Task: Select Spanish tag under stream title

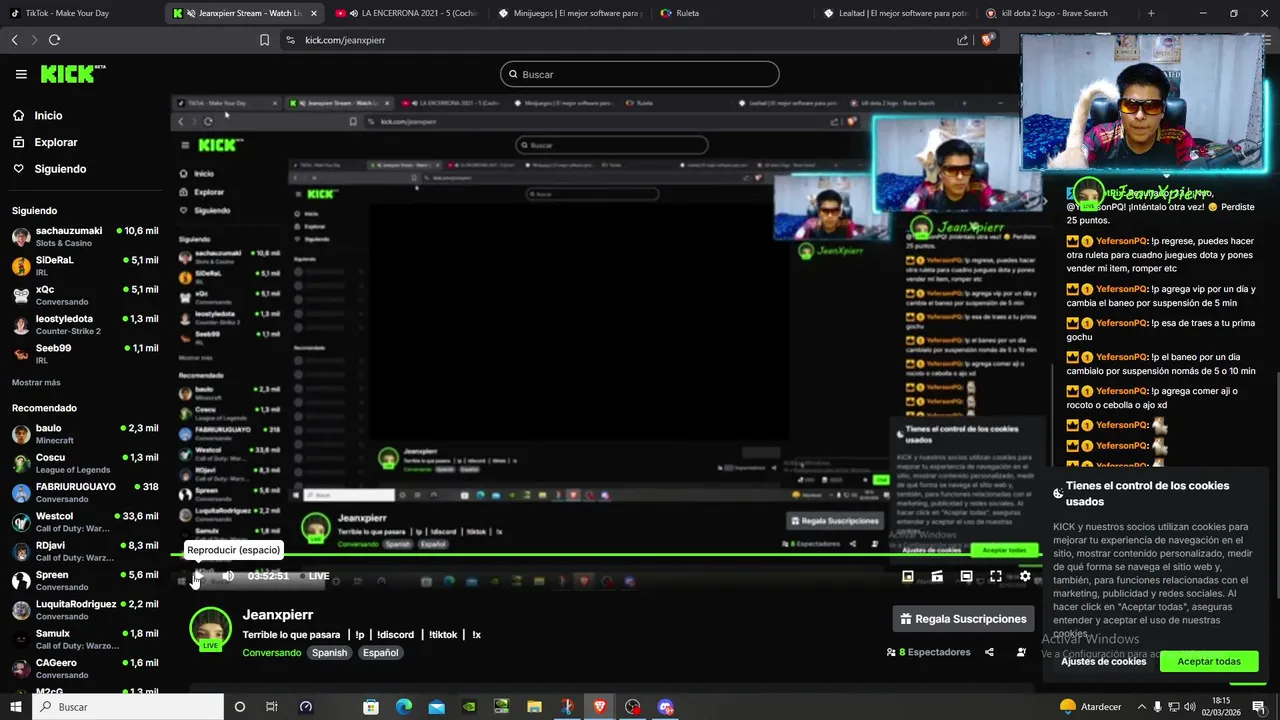Action: click(x=329, y=653)
